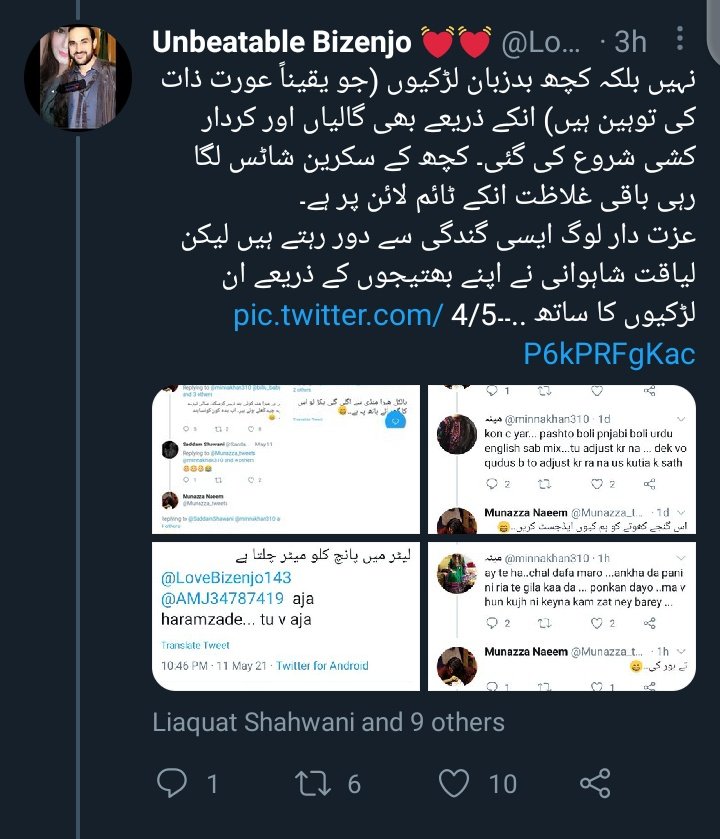Share the tweet via the share icon
The height and width of the screenshot is (839, 720).
595,783
